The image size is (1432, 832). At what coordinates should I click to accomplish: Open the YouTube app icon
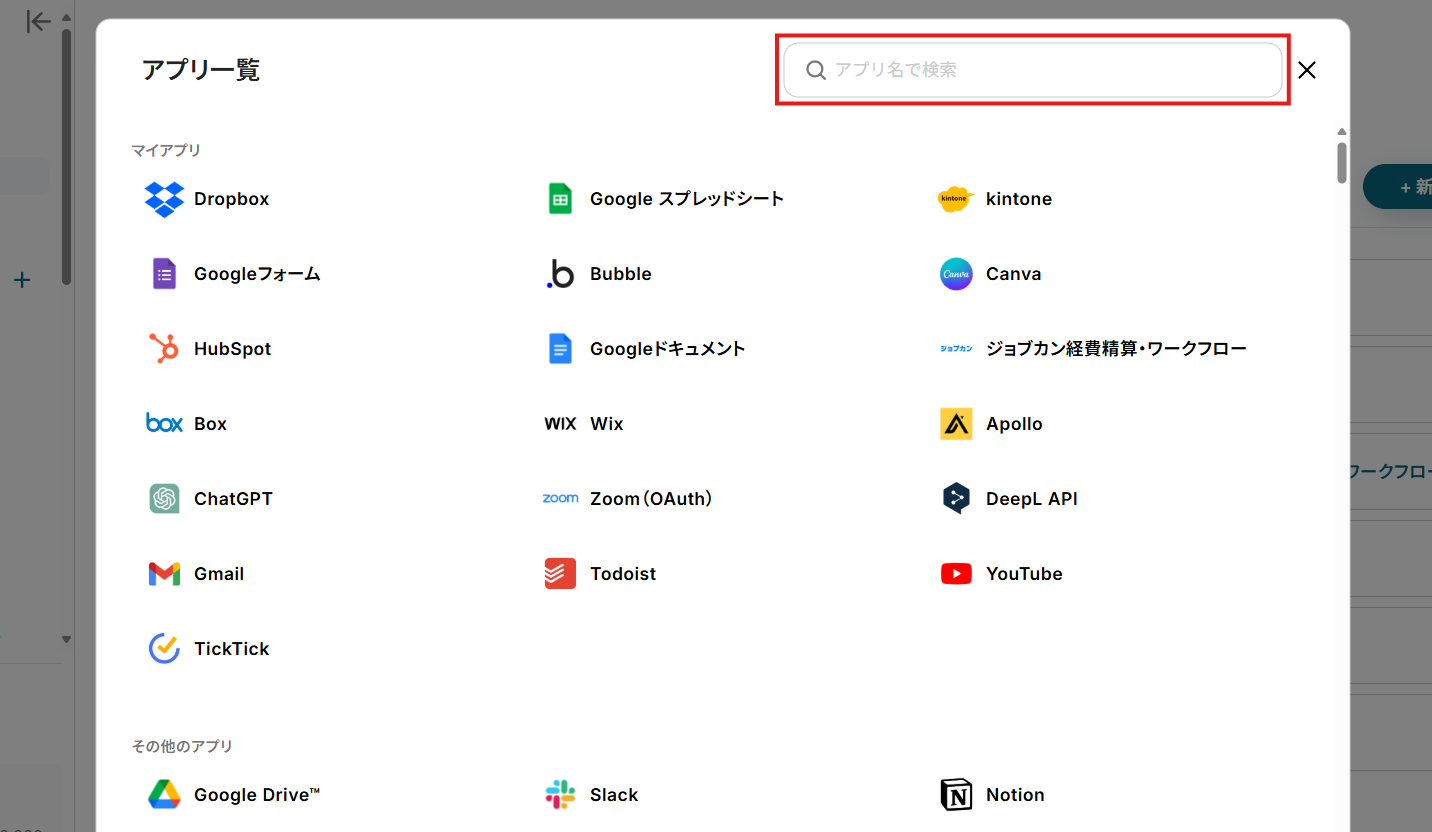(x=956, y=574)
